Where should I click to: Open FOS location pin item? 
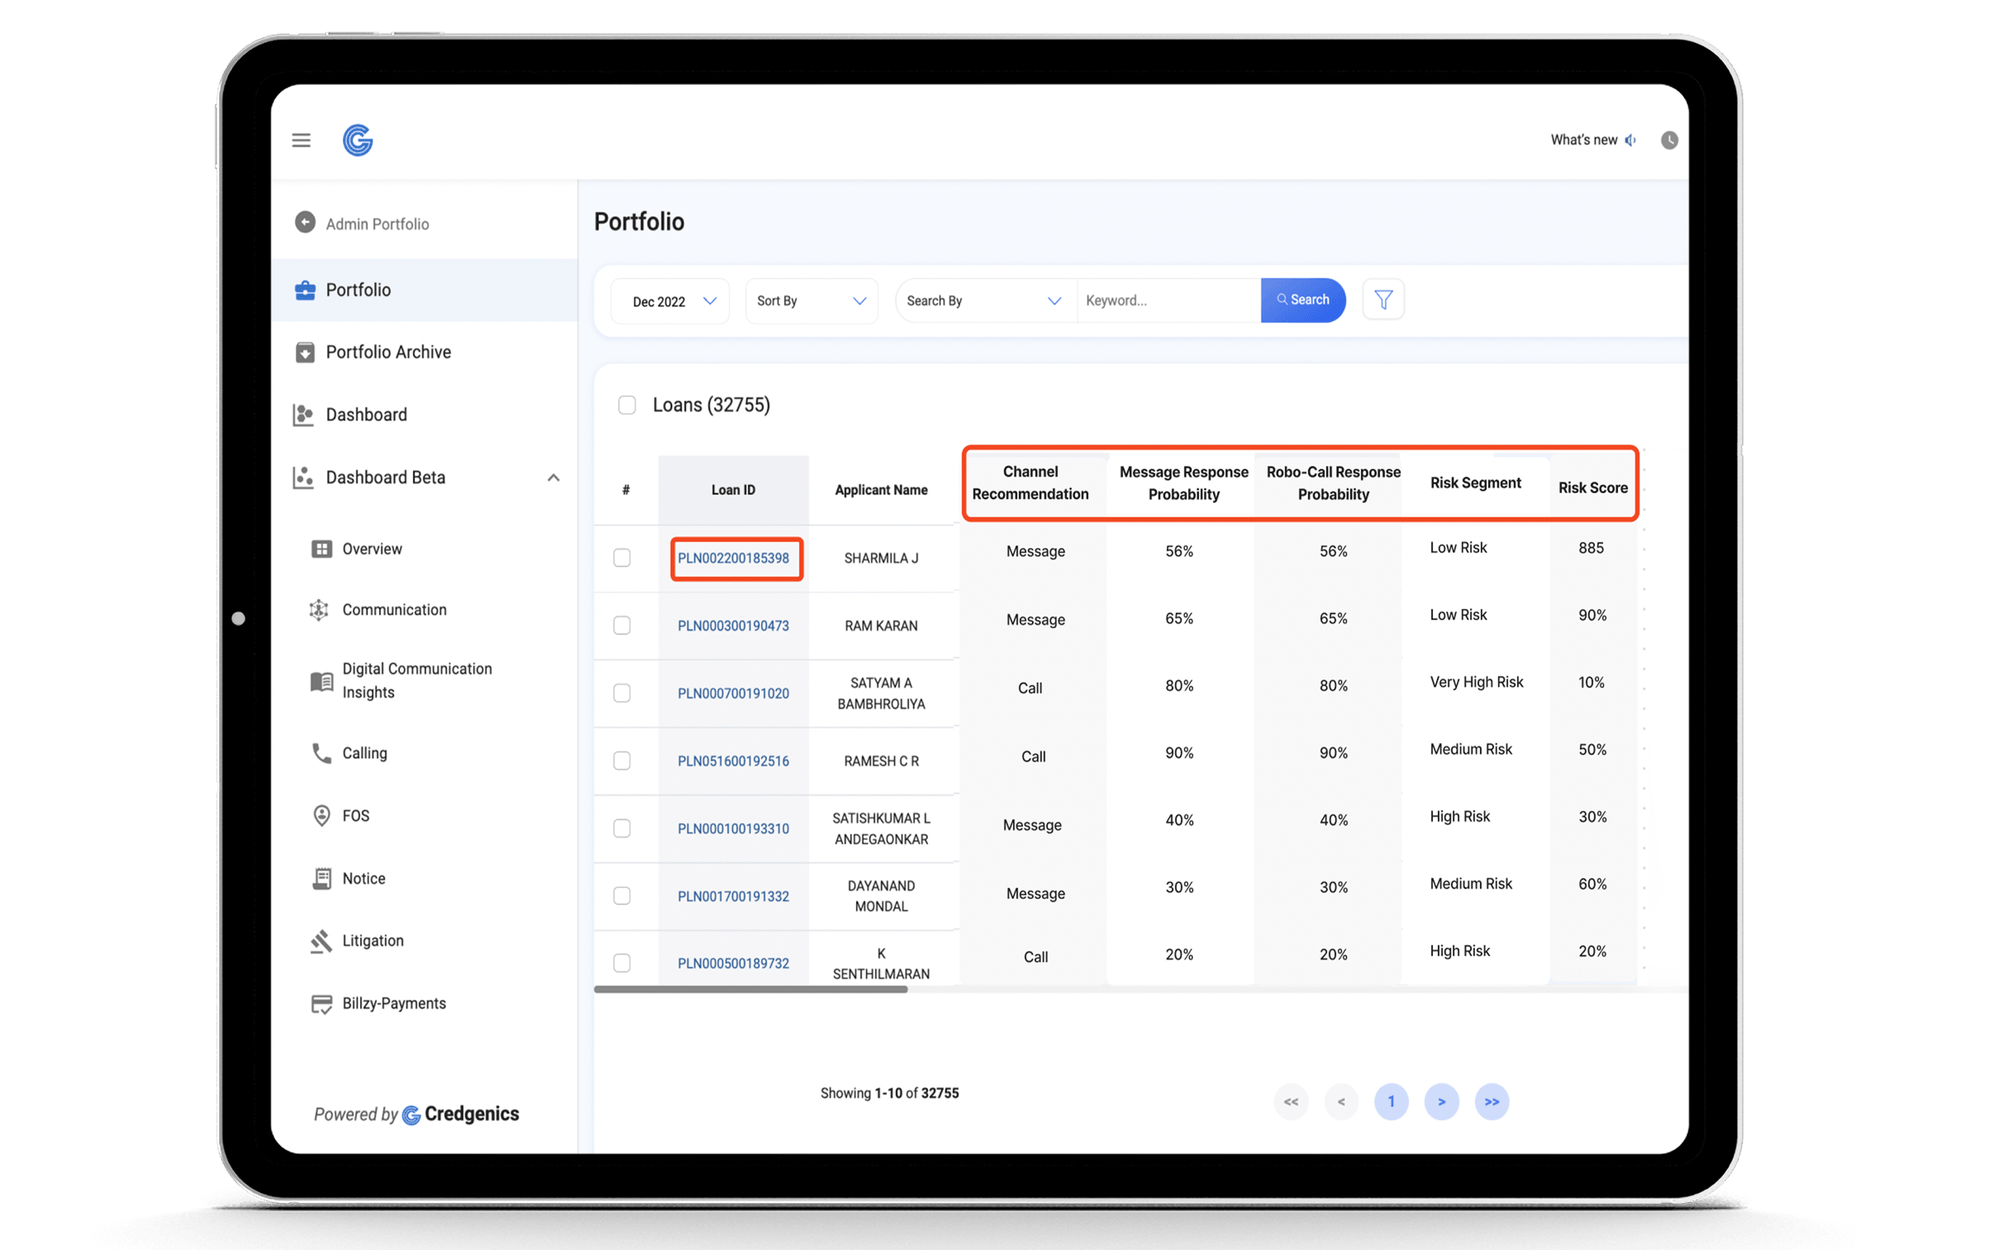point(321,816)
